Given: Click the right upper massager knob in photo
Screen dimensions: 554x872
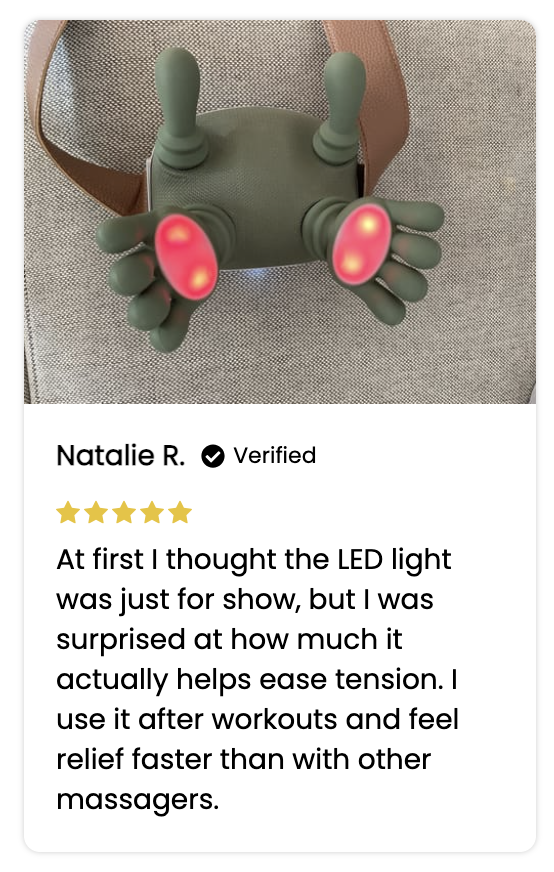Looking at the screenshot, I should coord(340,106).
